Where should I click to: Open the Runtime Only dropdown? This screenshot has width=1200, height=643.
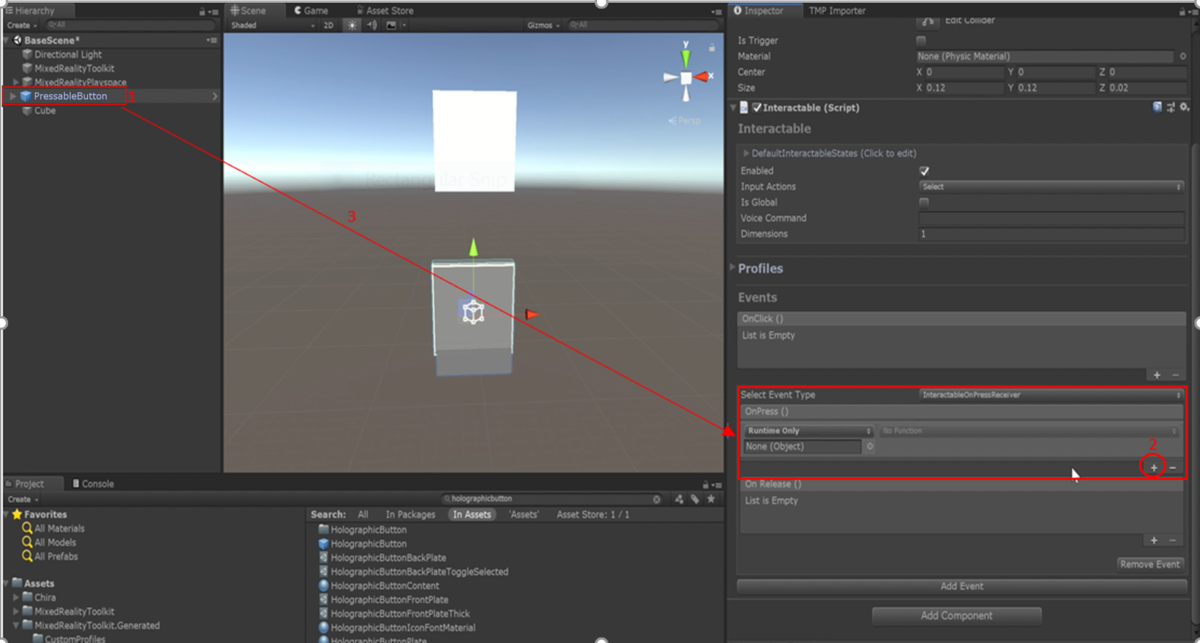point(810,431)
